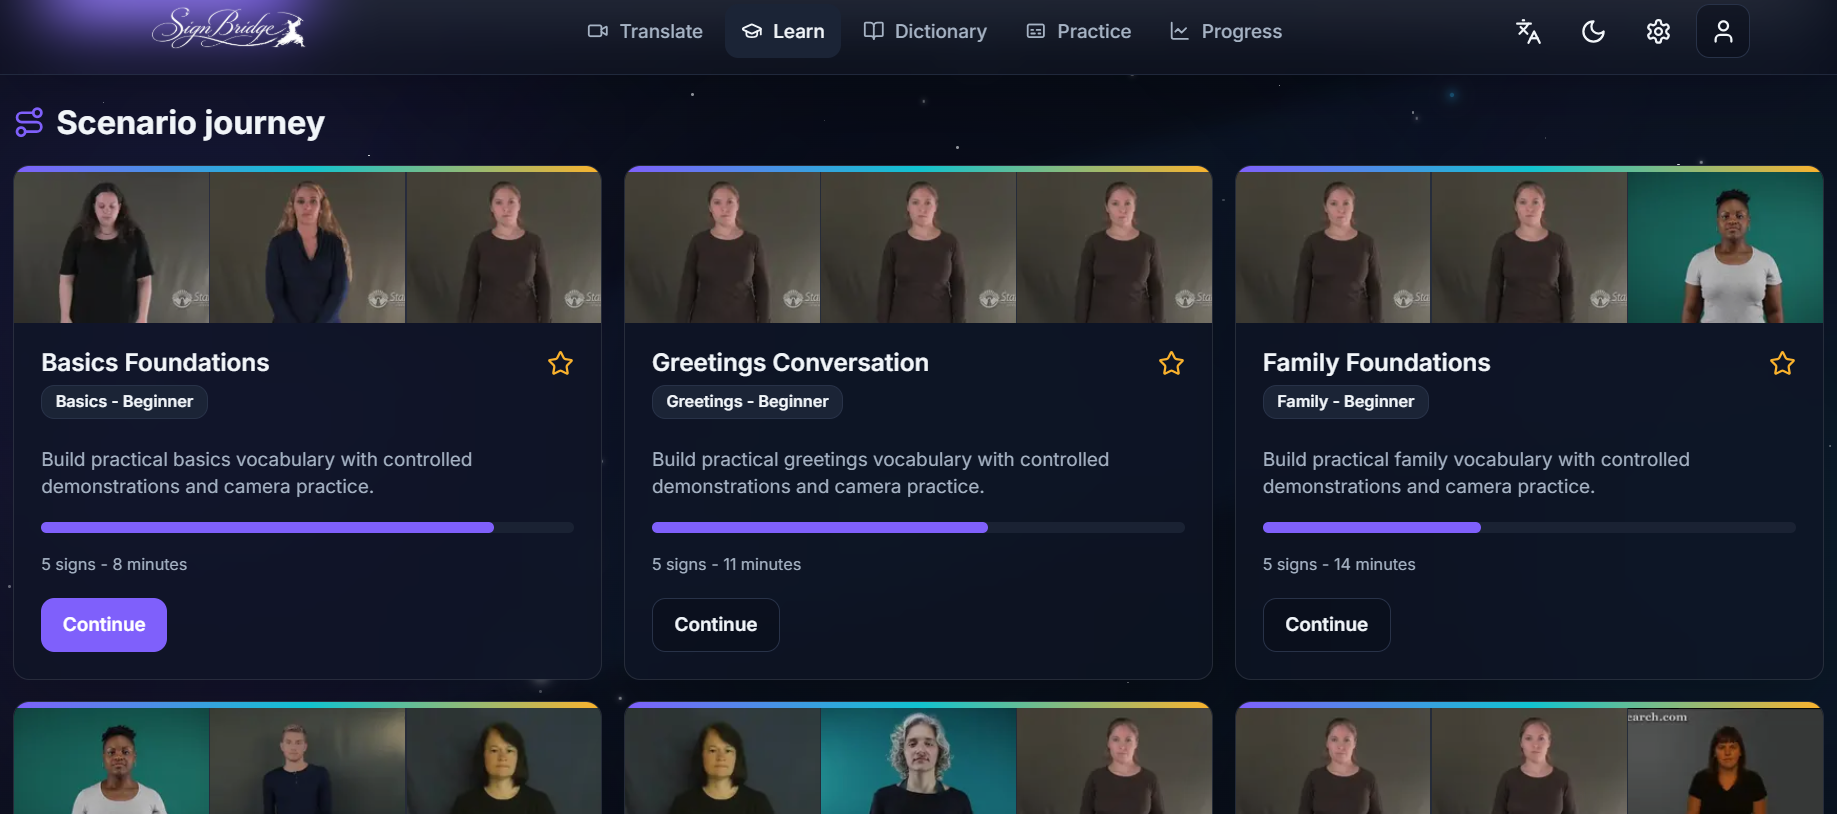Open the teal-background Family Foundations thumbnail
Viewport: 1837px width, 814px height.
pos(1726,247)
